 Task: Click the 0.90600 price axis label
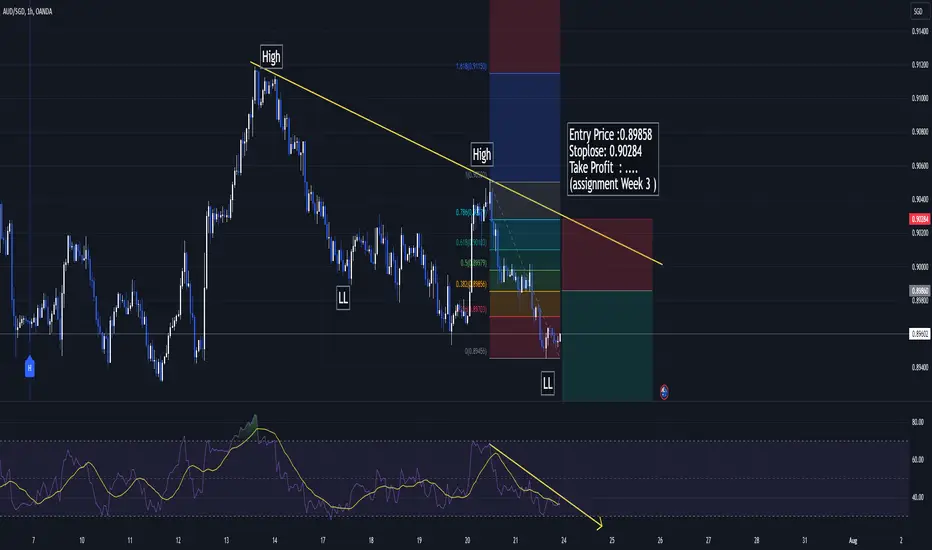[920, 166]
